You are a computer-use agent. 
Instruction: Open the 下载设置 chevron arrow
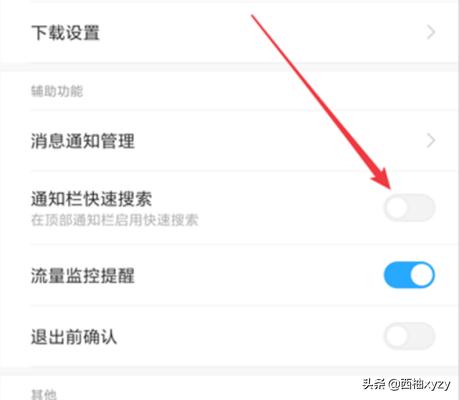(431, 33)
